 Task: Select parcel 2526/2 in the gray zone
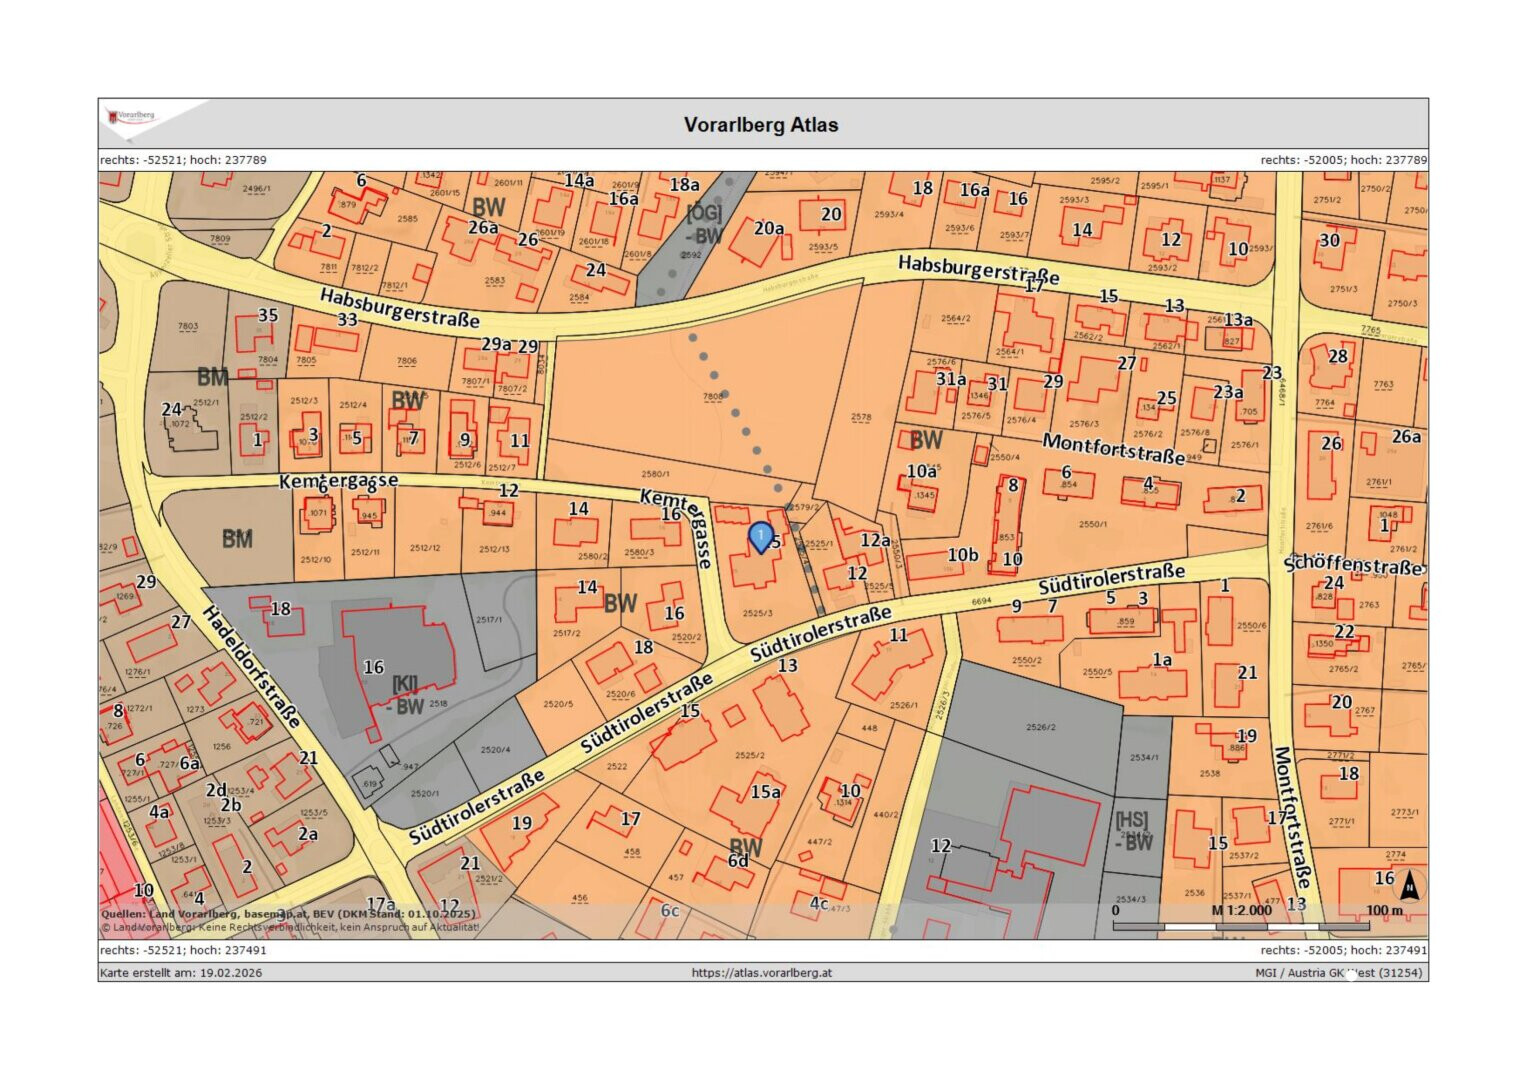[1040, 727]
